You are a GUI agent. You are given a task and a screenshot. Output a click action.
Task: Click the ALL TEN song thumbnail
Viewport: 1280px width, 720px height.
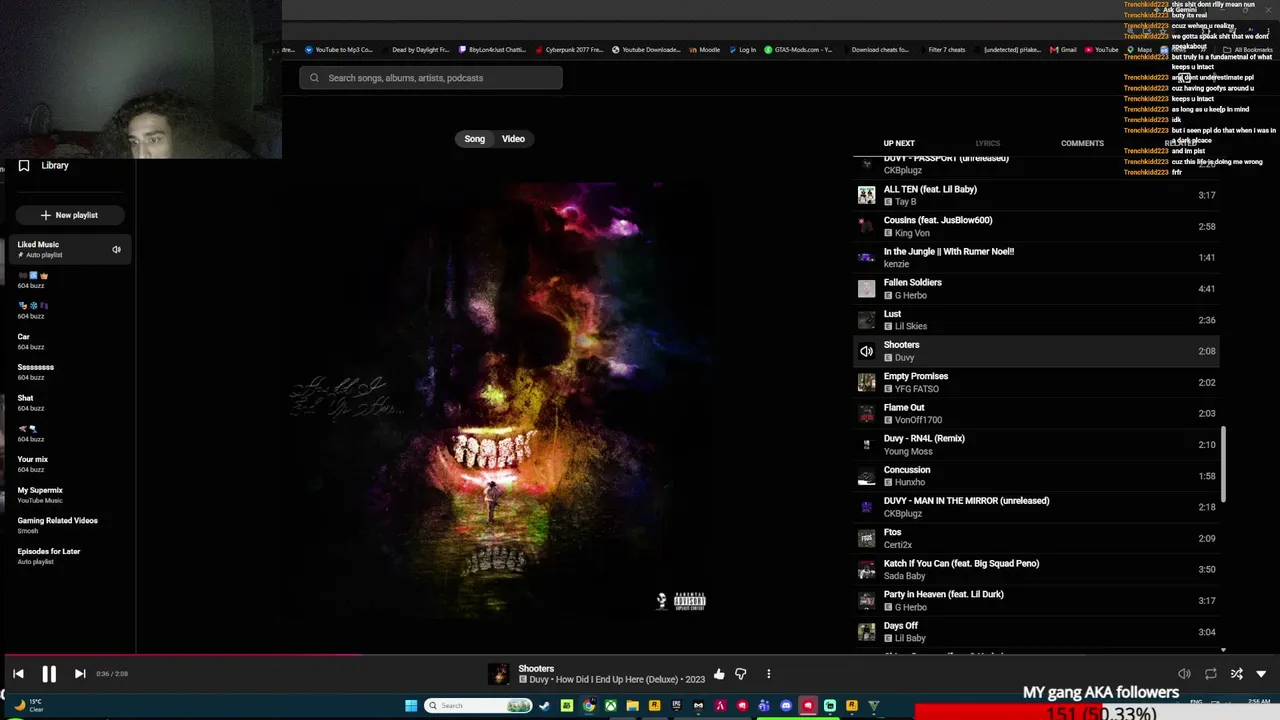tap(866, 195)
